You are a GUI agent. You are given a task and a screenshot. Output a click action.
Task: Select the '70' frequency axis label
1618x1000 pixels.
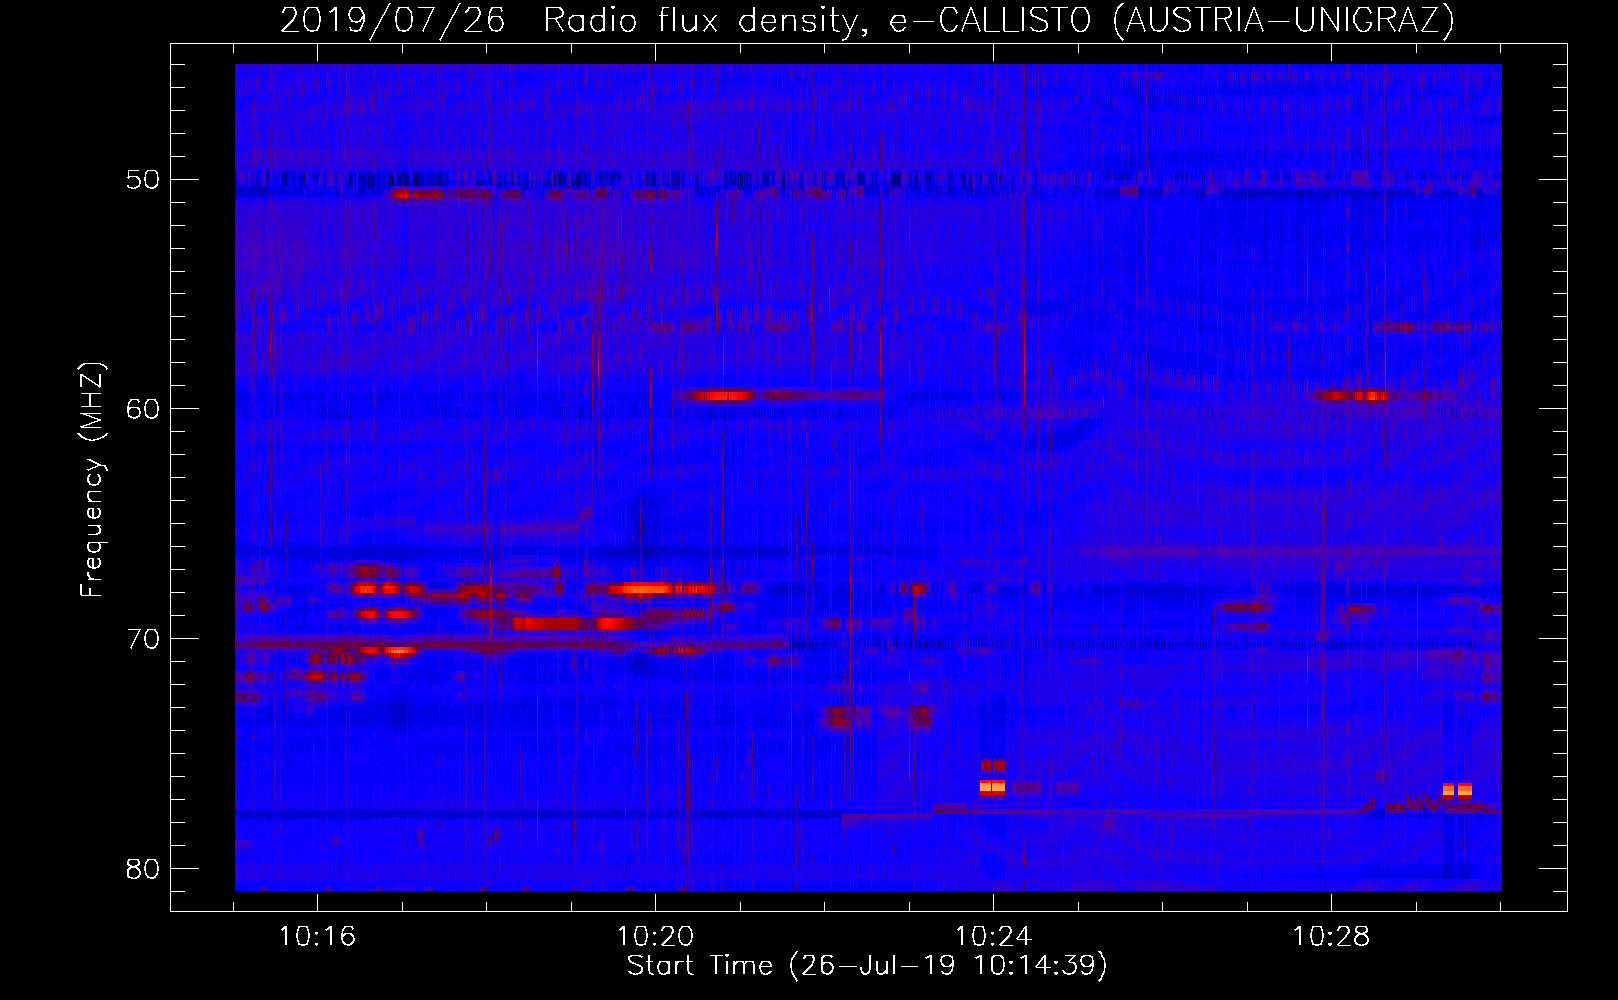point(143,639)
